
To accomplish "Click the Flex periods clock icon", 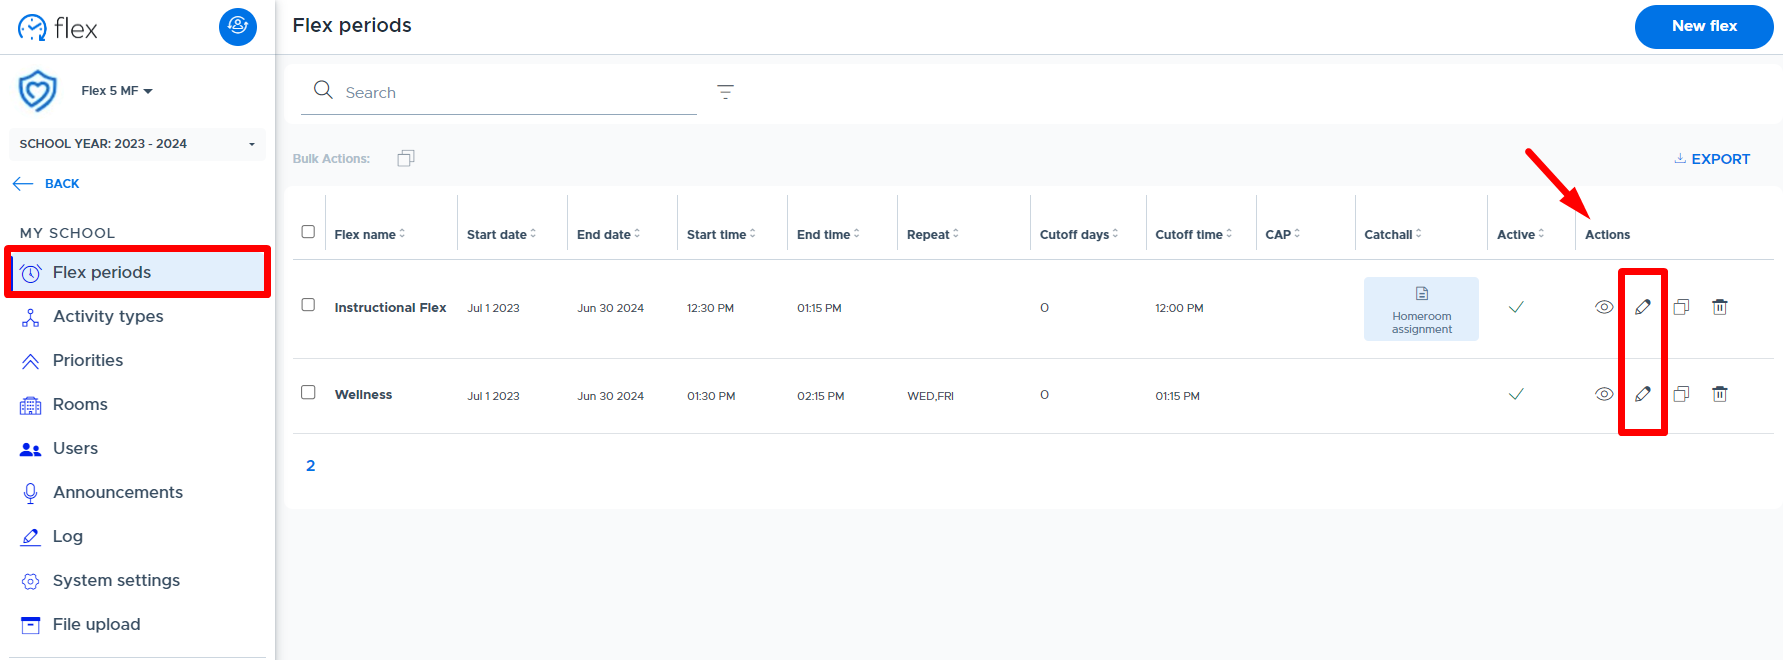I will pos(31,273).
